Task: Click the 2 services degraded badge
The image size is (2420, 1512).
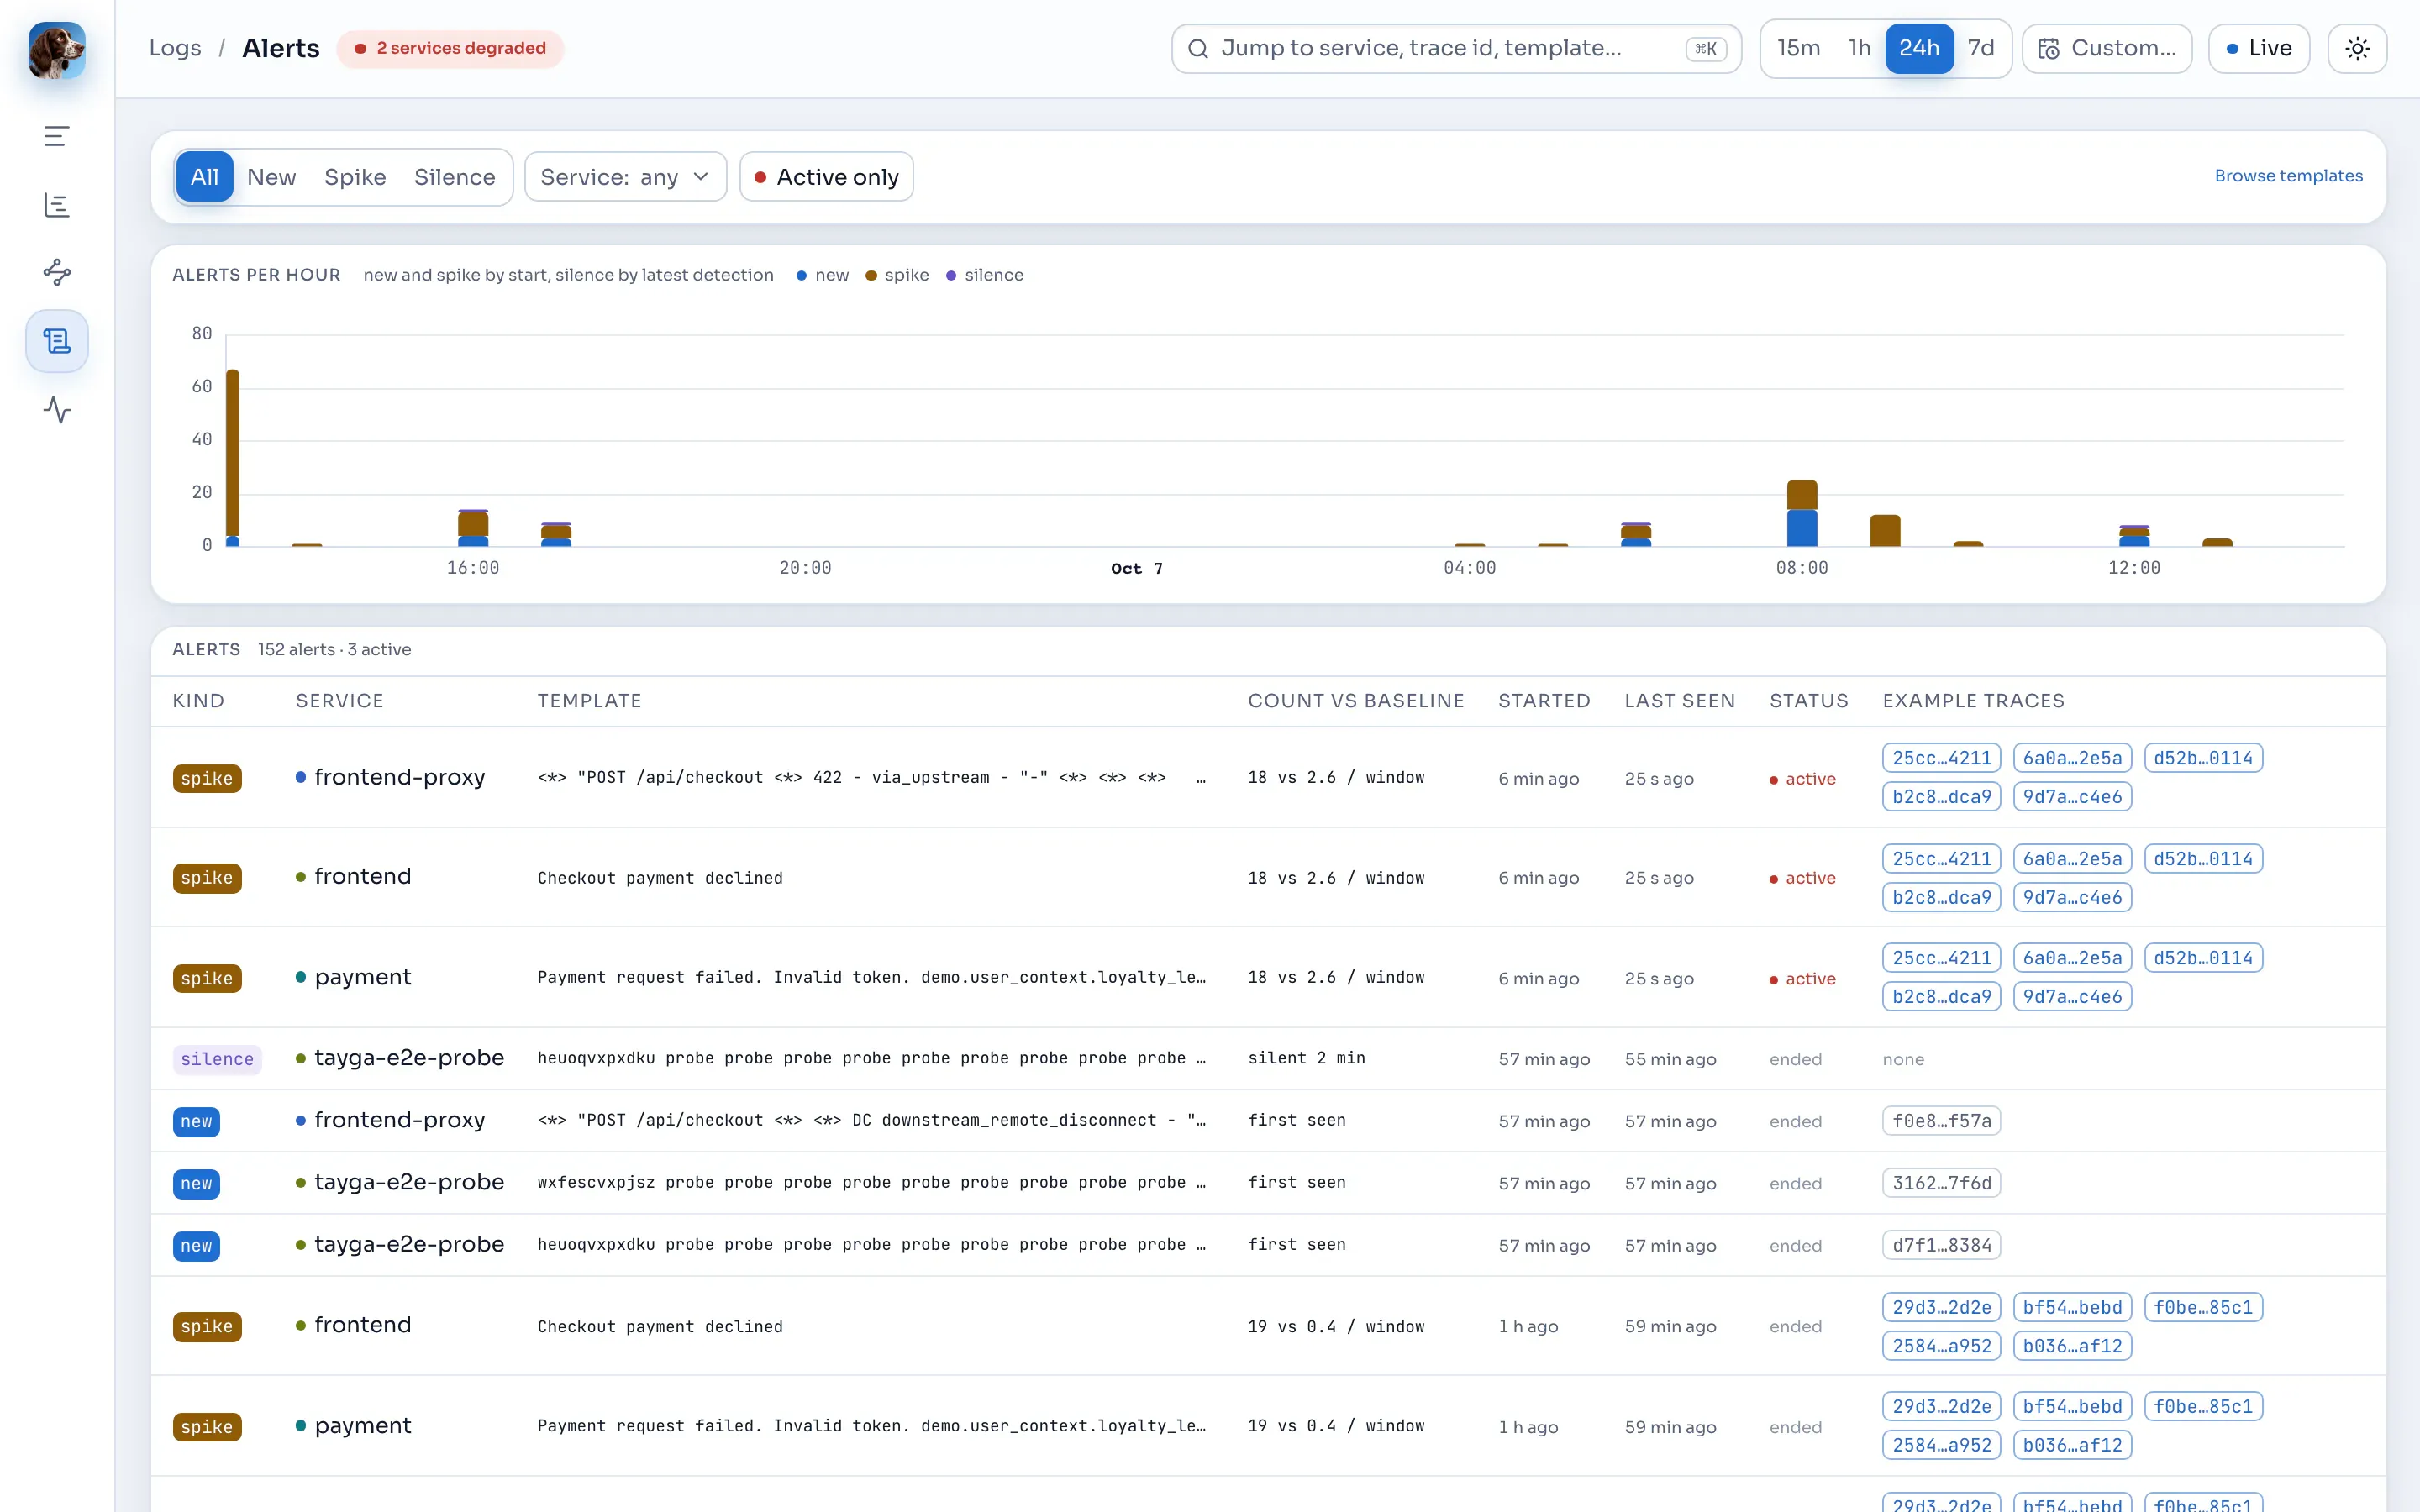Action: [x=450, y=48]
